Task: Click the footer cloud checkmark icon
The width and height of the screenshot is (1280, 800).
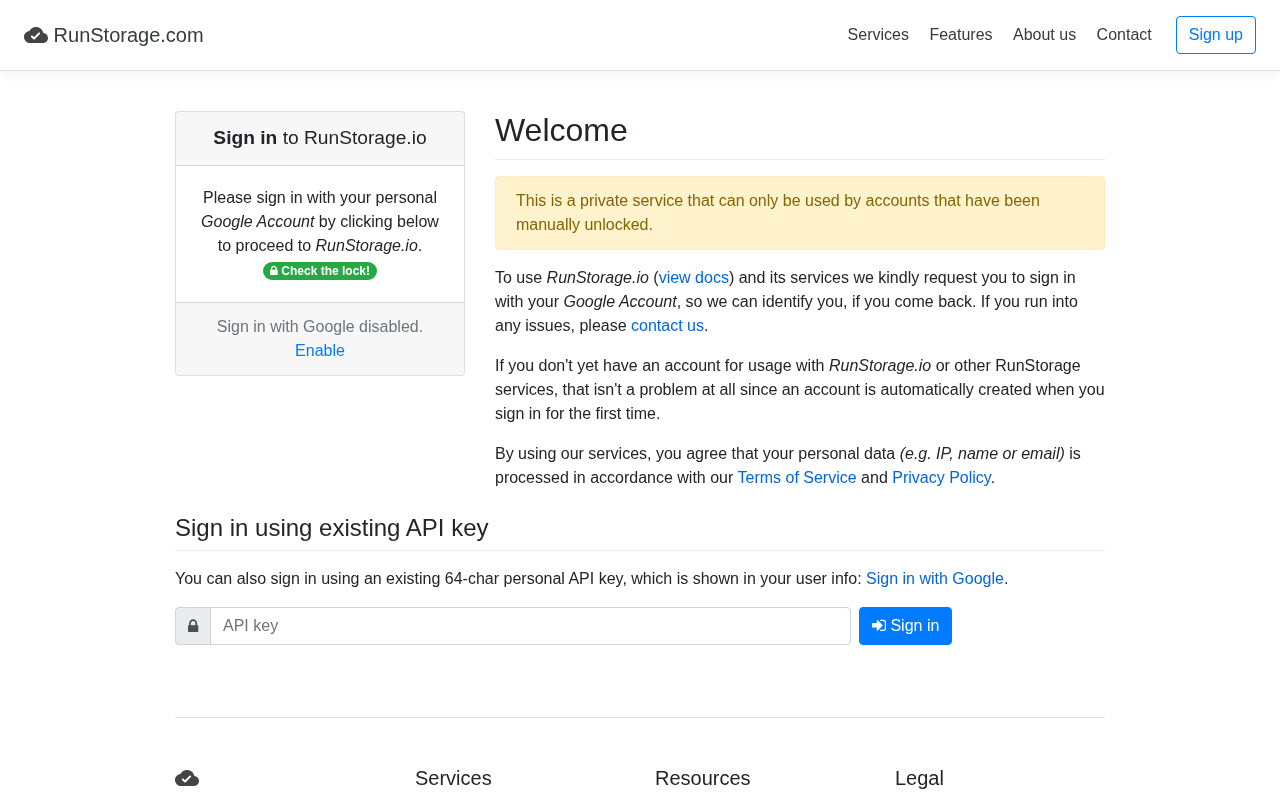Action: (187, 778)
